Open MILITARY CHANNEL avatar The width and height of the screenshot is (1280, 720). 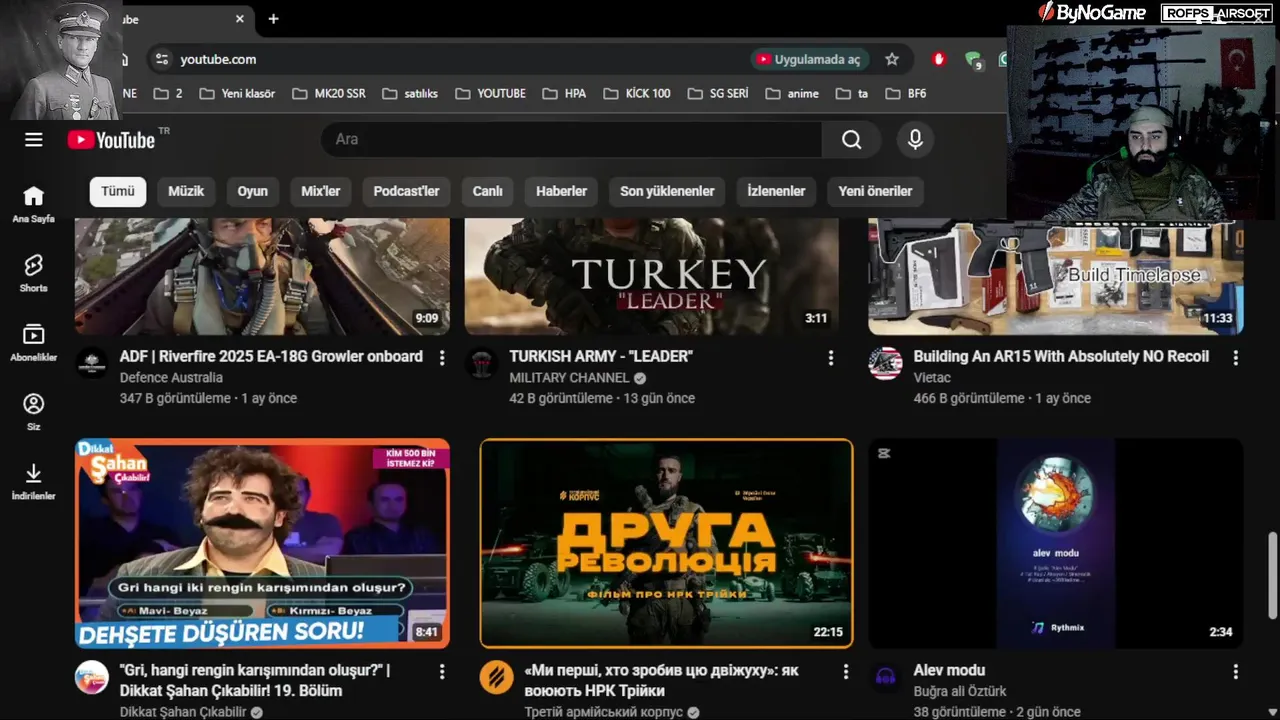482,364
